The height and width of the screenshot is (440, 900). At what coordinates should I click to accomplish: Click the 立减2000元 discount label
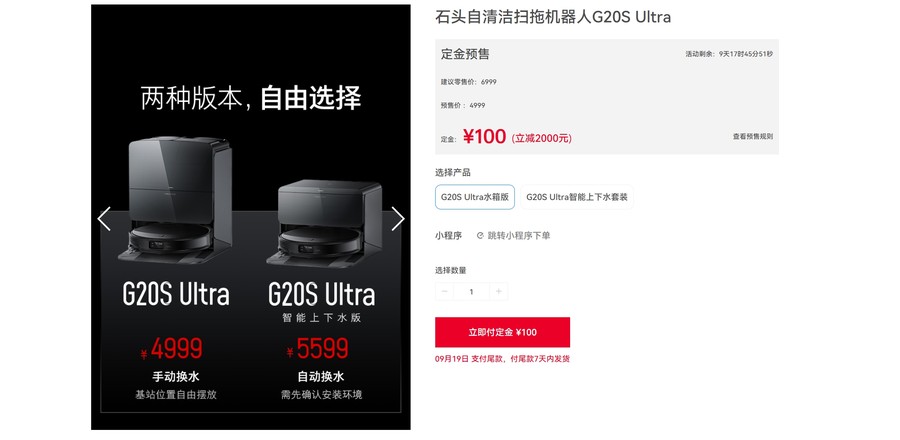(541, 138)
